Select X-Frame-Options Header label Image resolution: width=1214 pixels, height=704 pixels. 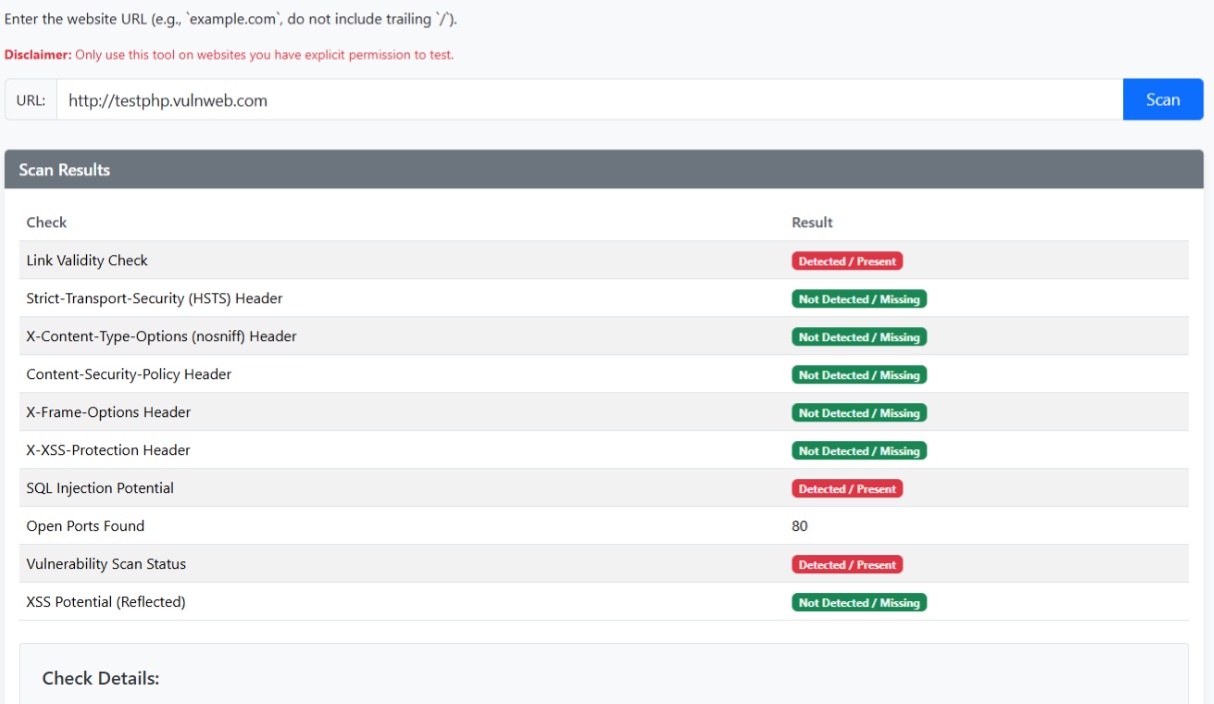pos(108,412)
